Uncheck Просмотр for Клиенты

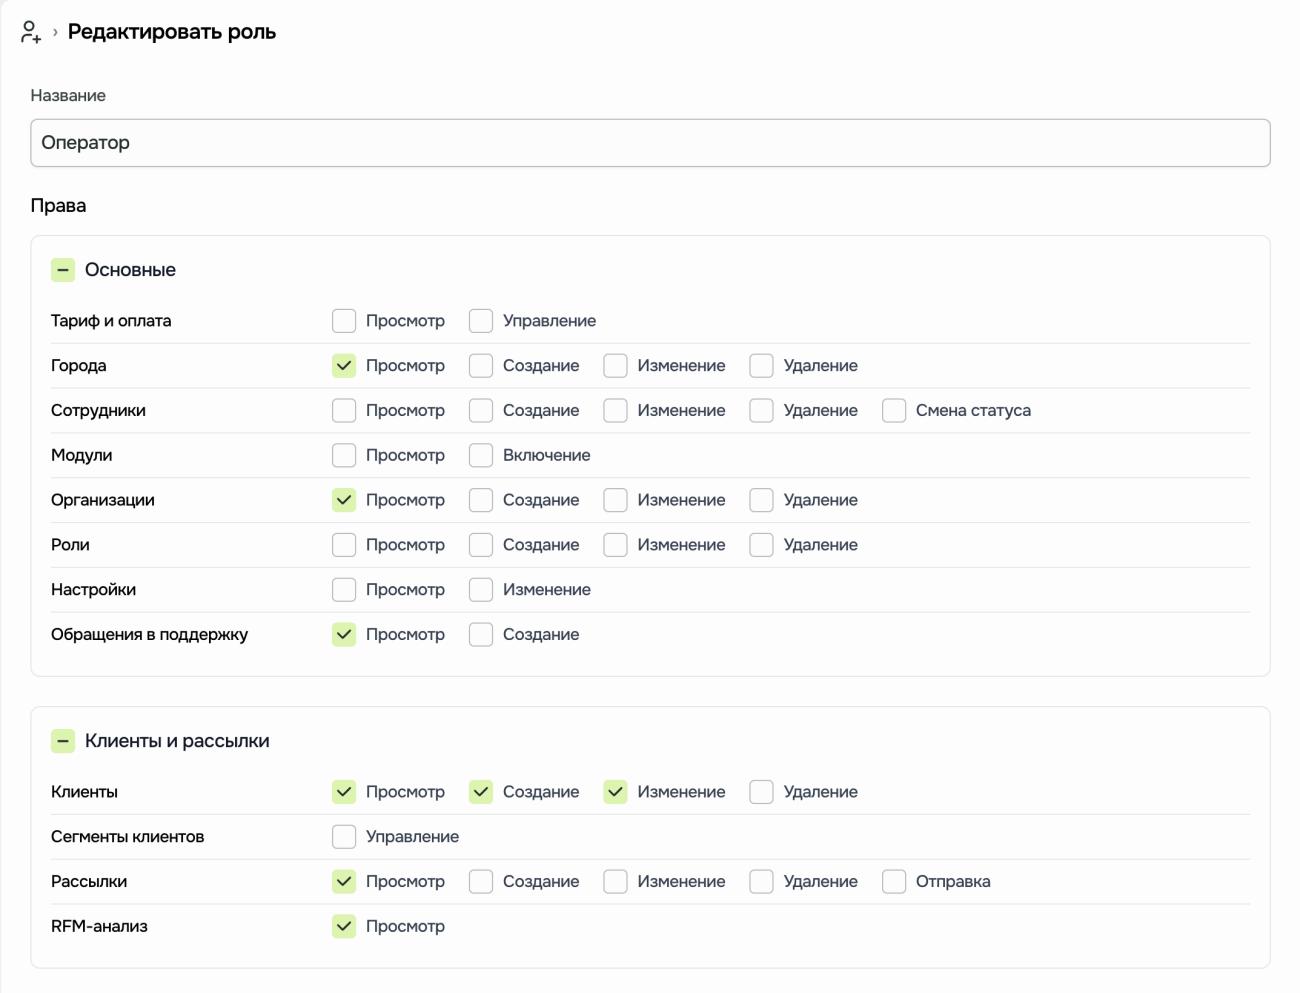click(344, 792)
